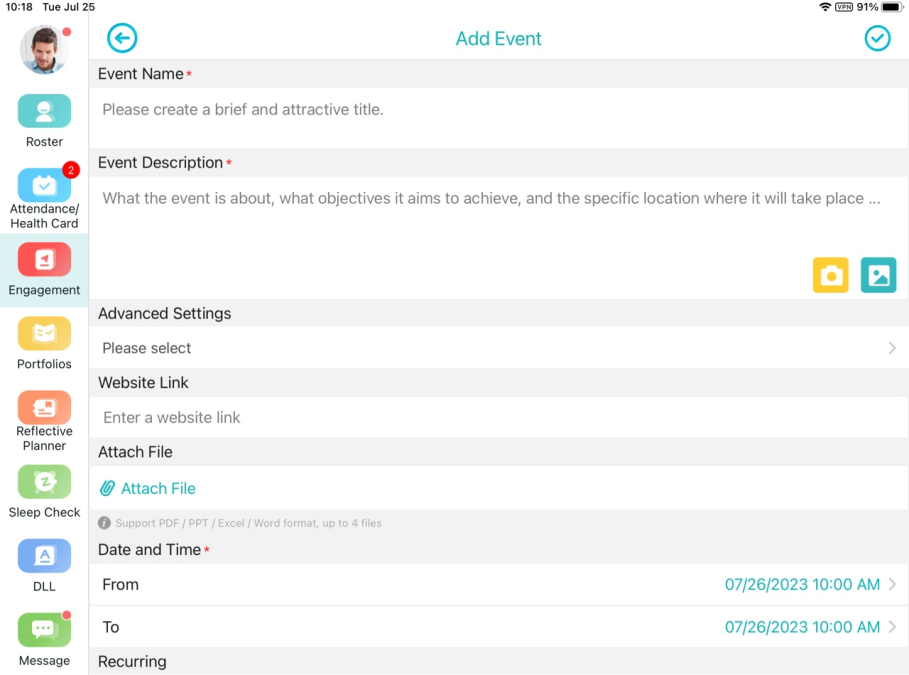Tap the yellow camera icon
The height and width of the screenshot is (675, 909).
tap(830, 275)
